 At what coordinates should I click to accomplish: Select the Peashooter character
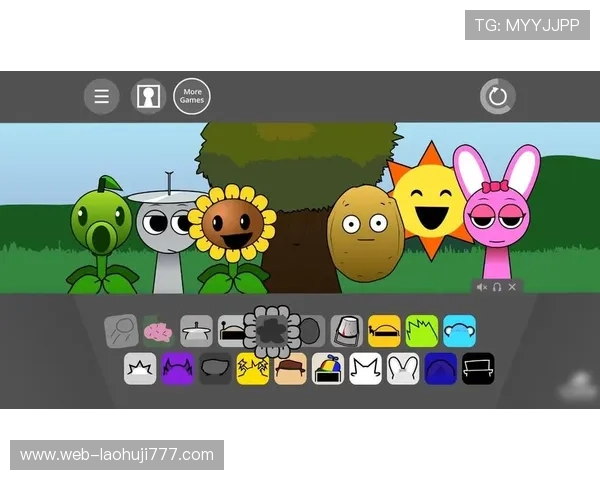click(101, 235)
